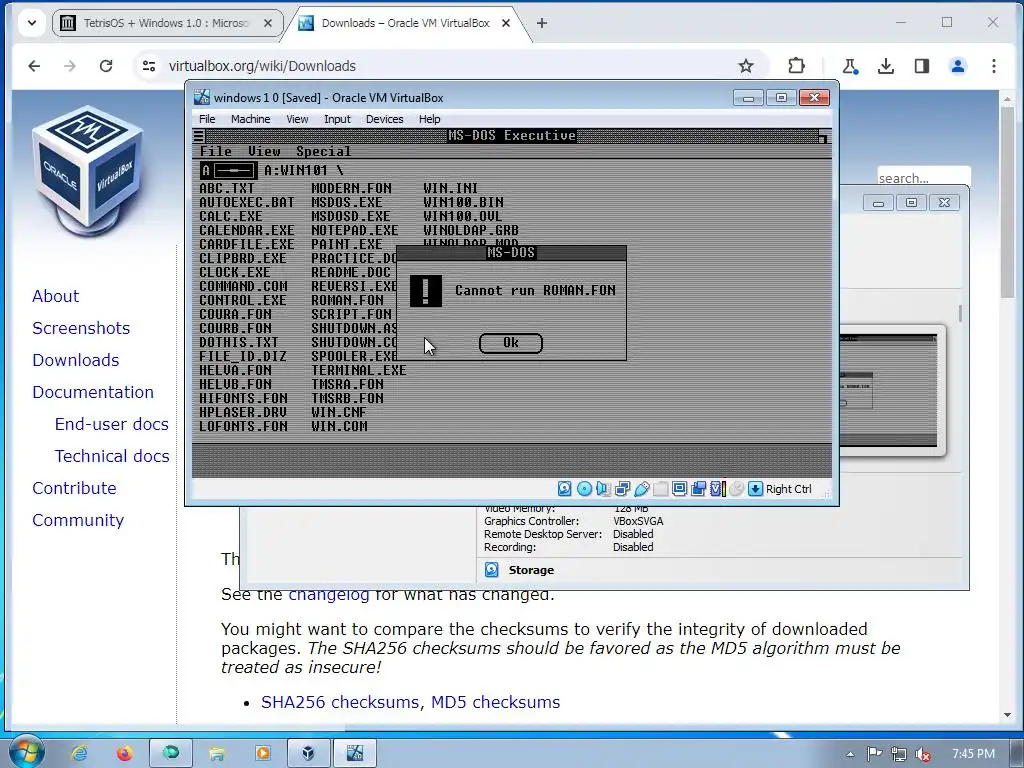
Task: Click the webpage vertical scrollbar thumb
Action: [x=1007, y=201]
